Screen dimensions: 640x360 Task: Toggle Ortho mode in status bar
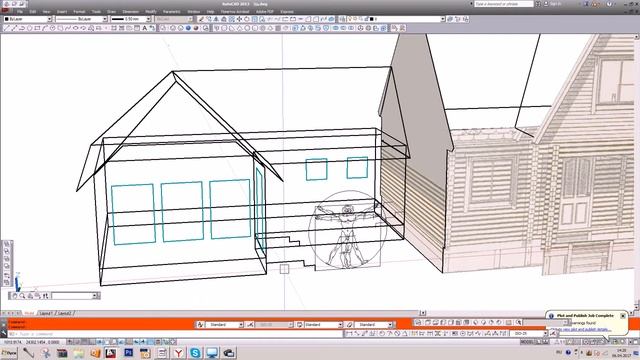[x=93, y=342]
